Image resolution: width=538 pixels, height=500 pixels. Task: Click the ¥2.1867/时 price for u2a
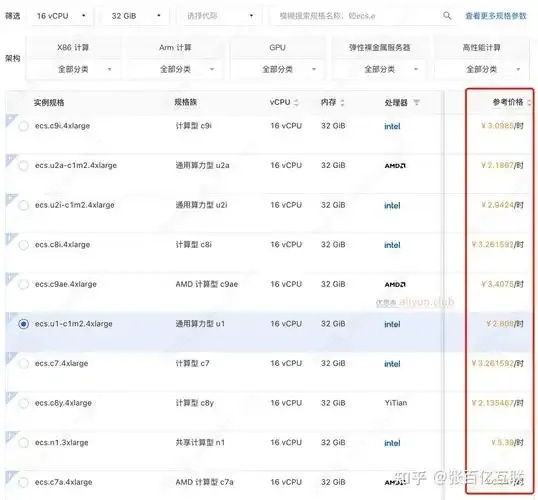(502, 165)
